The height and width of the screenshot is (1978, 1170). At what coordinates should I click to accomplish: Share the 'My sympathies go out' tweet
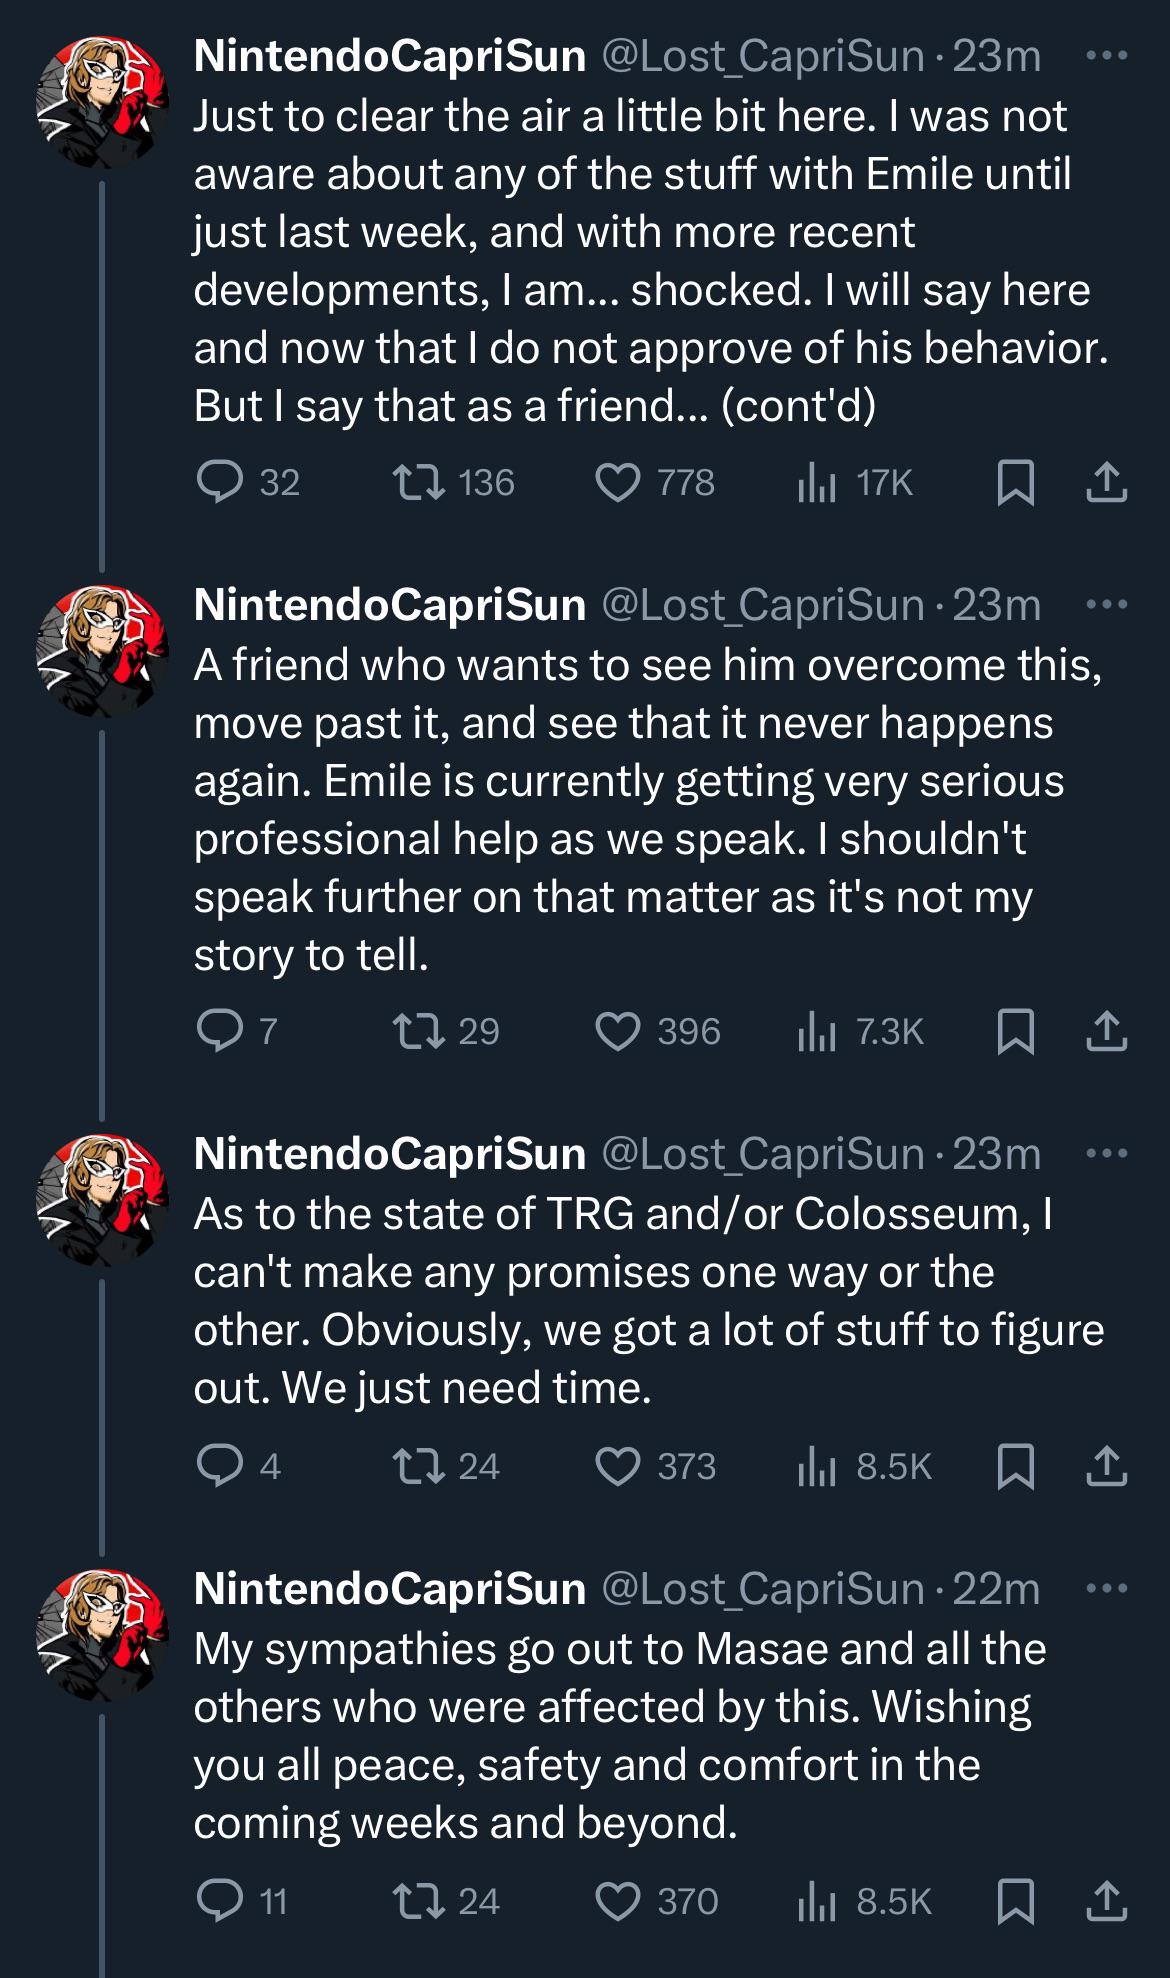point(1106,1901)
